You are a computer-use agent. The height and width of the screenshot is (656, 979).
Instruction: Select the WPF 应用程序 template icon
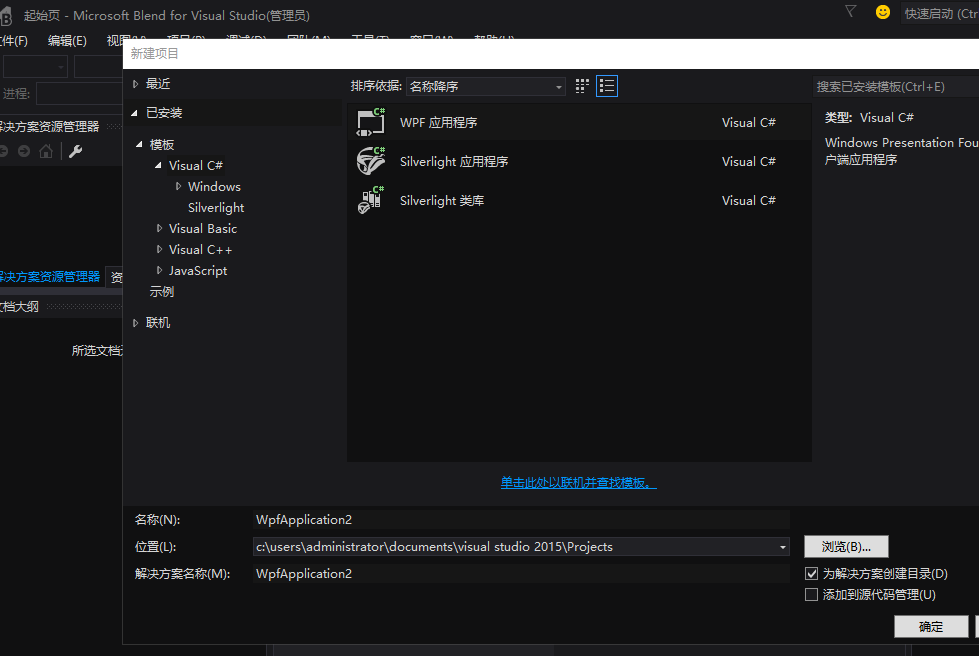pos(371,122)
